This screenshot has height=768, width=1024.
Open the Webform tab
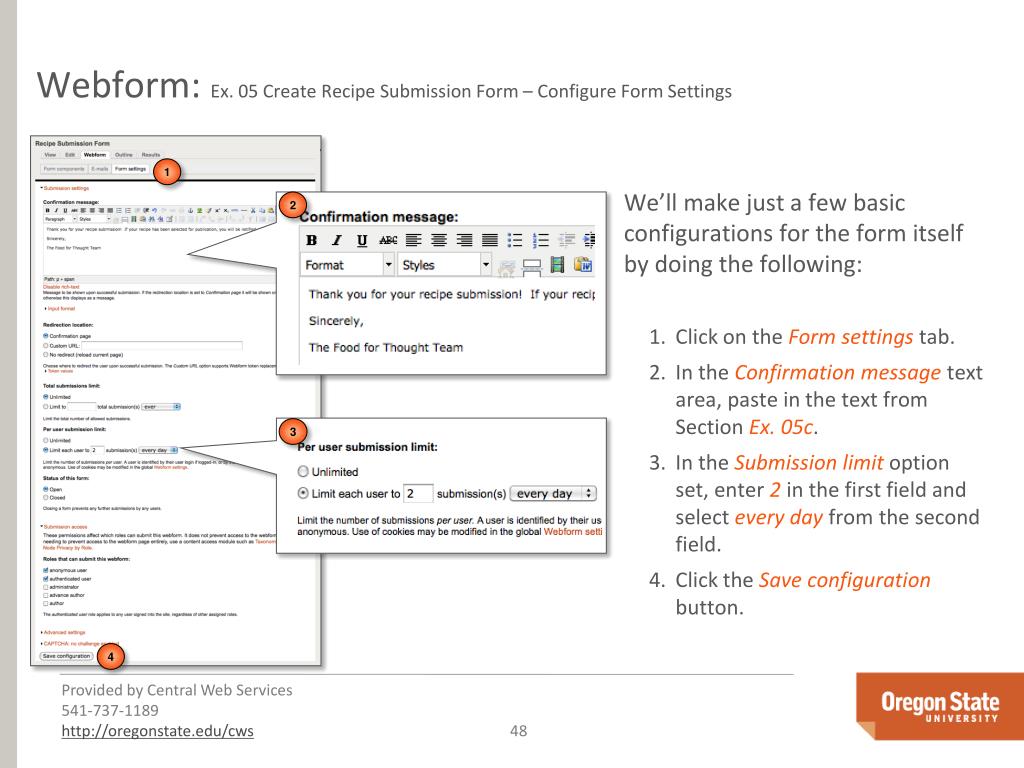click(95, 155)
